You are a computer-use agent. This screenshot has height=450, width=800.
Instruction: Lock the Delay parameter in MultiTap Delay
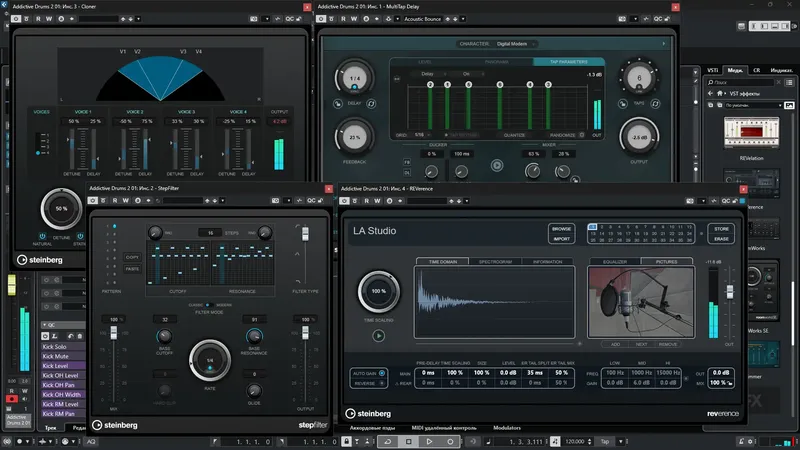point(338,104)
